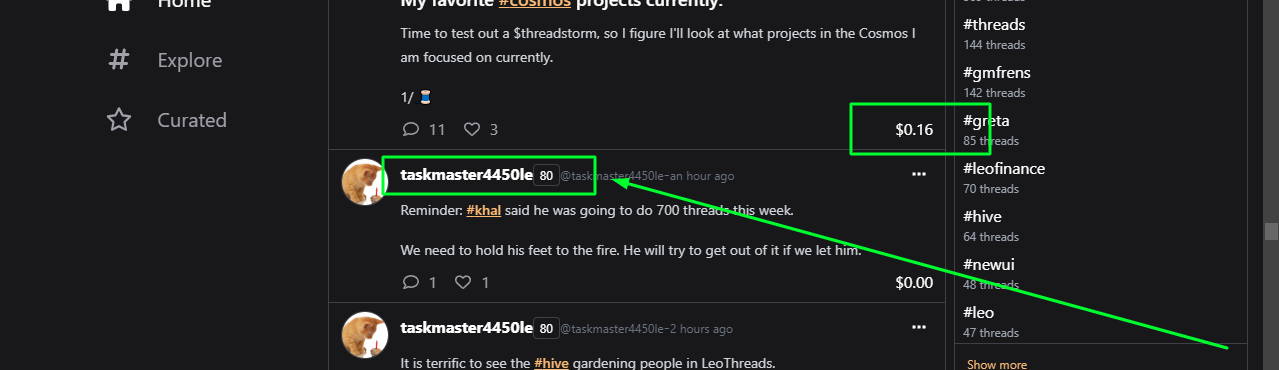Click the page vertical scrollbar thumb
The width and height of the screenshot is (1279, 370).
(x=1271, y=231)
